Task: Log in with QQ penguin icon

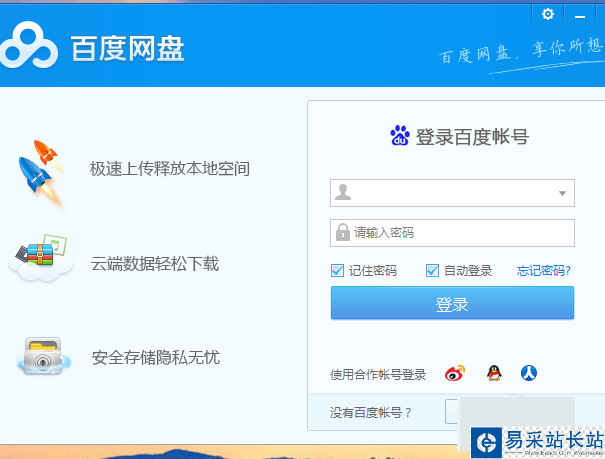Action: 494,373
